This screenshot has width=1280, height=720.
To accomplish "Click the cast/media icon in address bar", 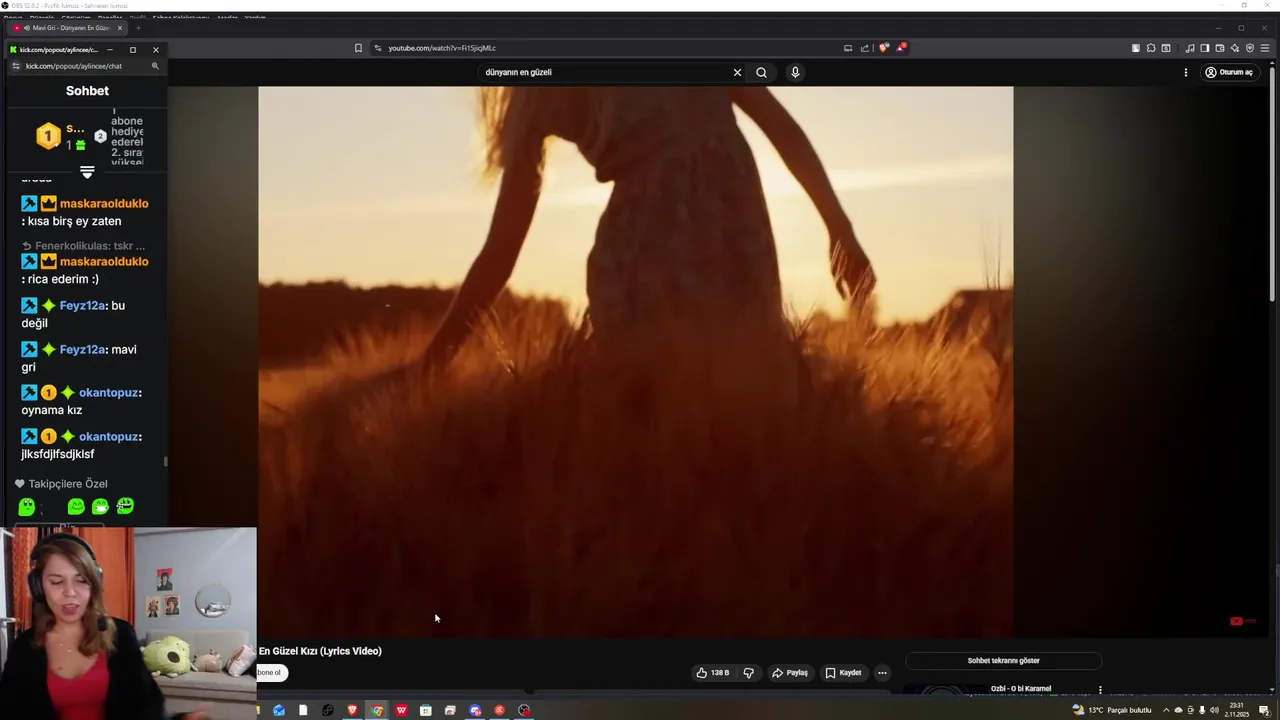I will tap(848, 48).
